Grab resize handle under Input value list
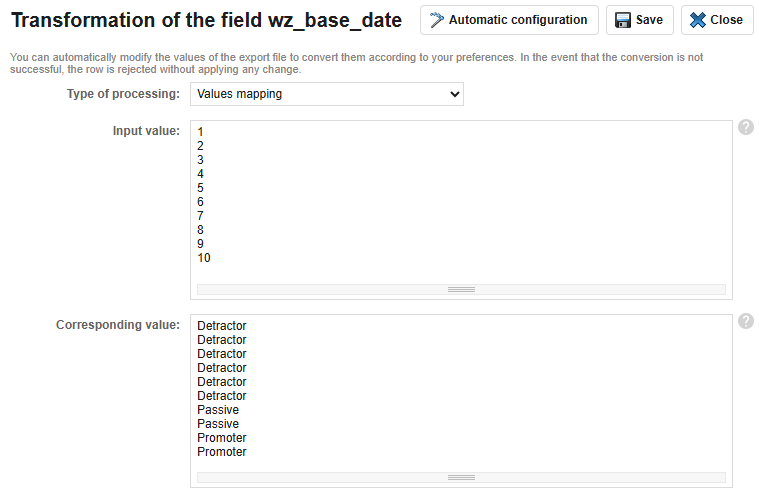The image size is (759, 495). pos(461,289)
